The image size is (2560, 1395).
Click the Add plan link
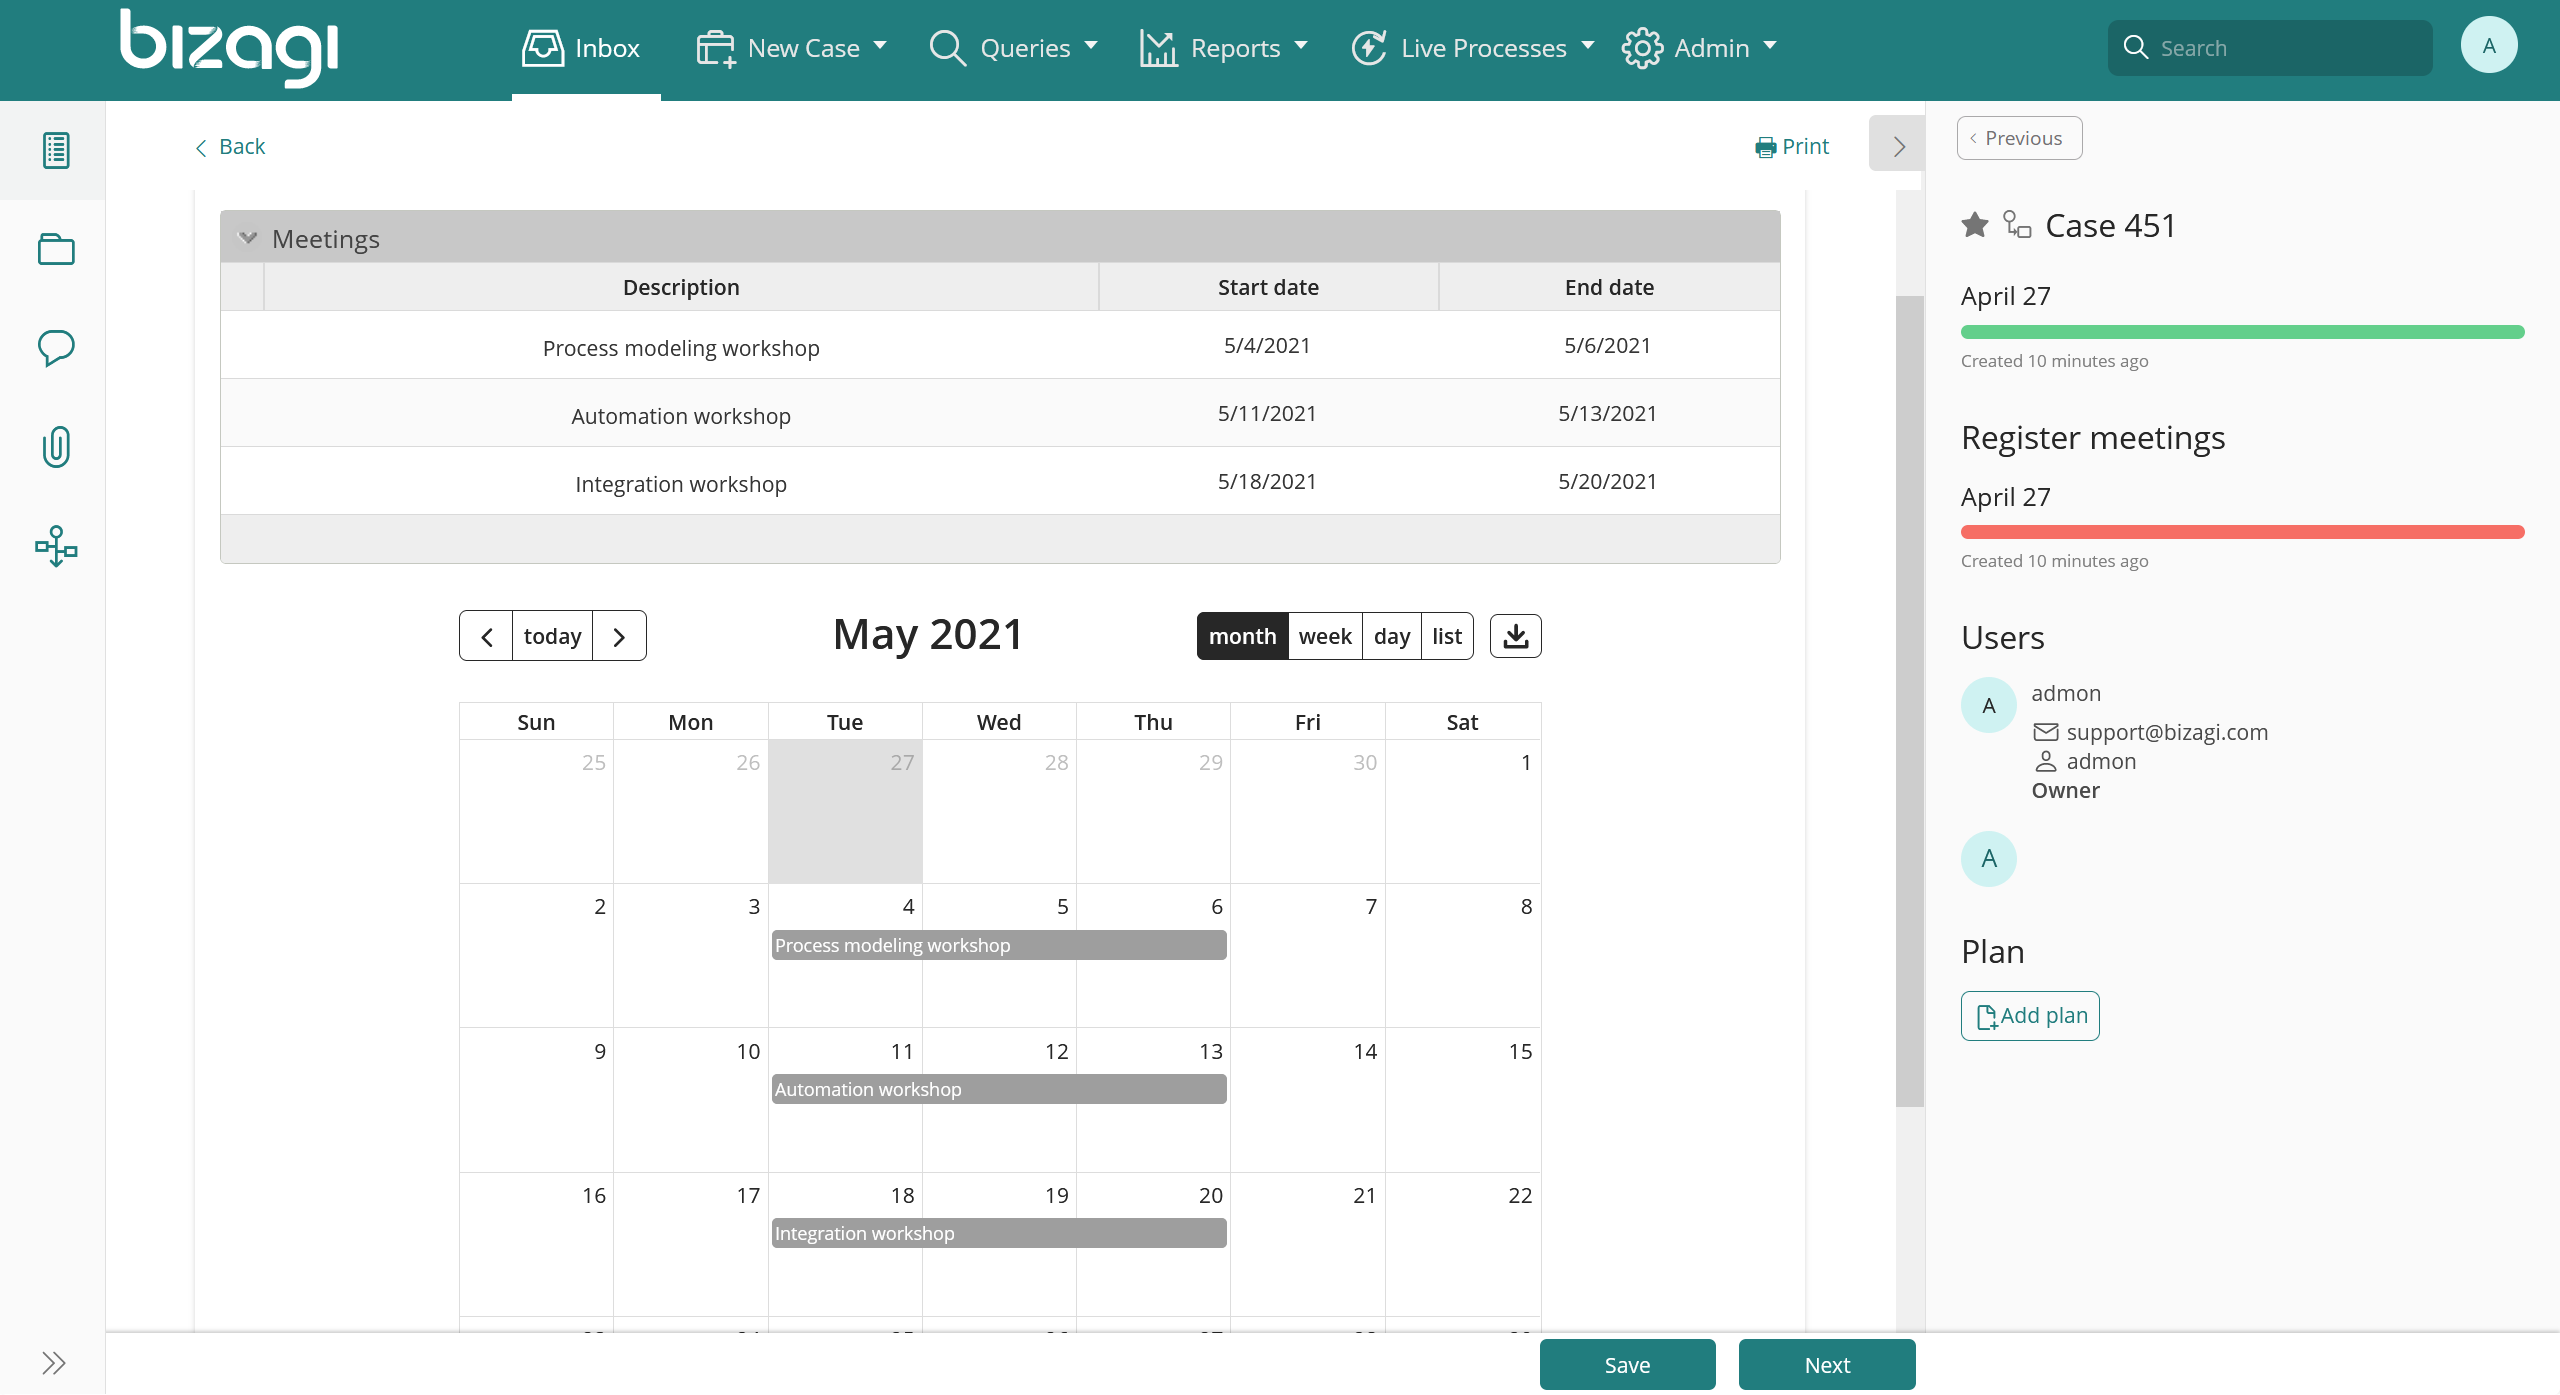click(x=2031, y=1014)
